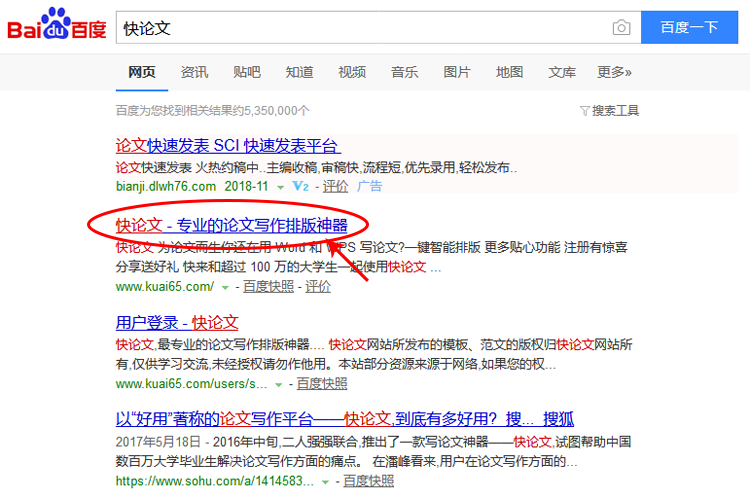Click snippet text 有,仅供学习交流,未经授权请勿作他用

(223, 364)
